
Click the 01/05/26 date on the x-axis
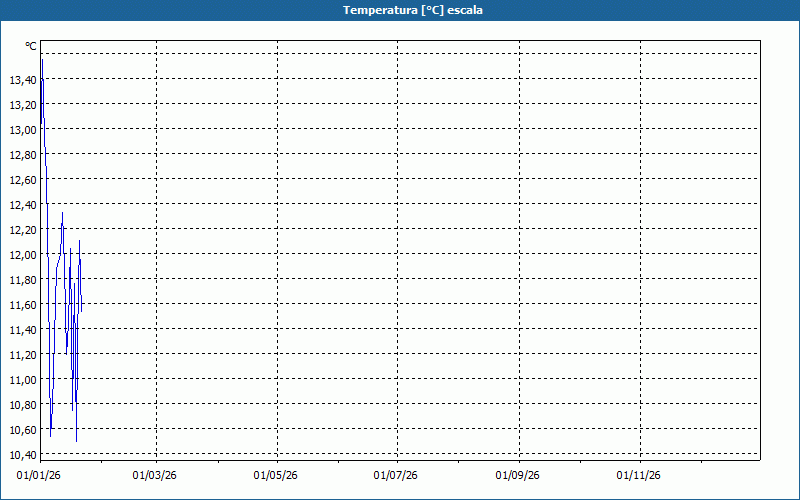click(x=276, y=476)
